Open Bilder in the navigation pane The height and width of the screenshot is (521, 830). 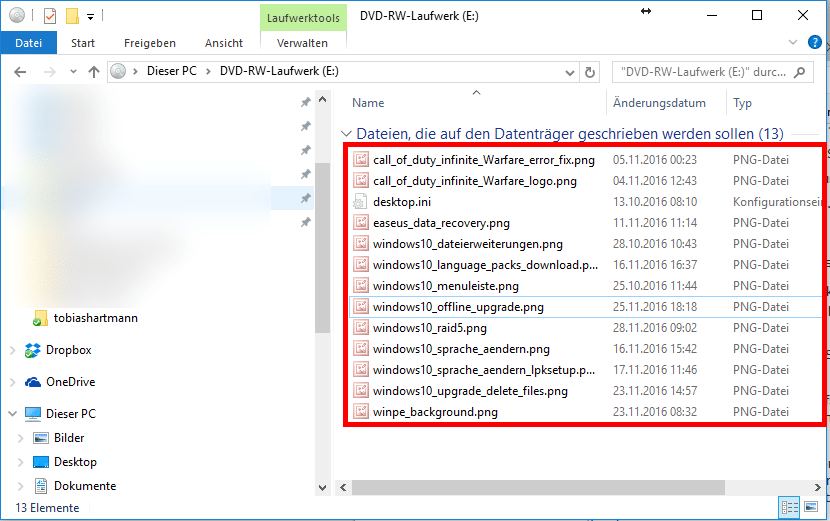[69, 438]
